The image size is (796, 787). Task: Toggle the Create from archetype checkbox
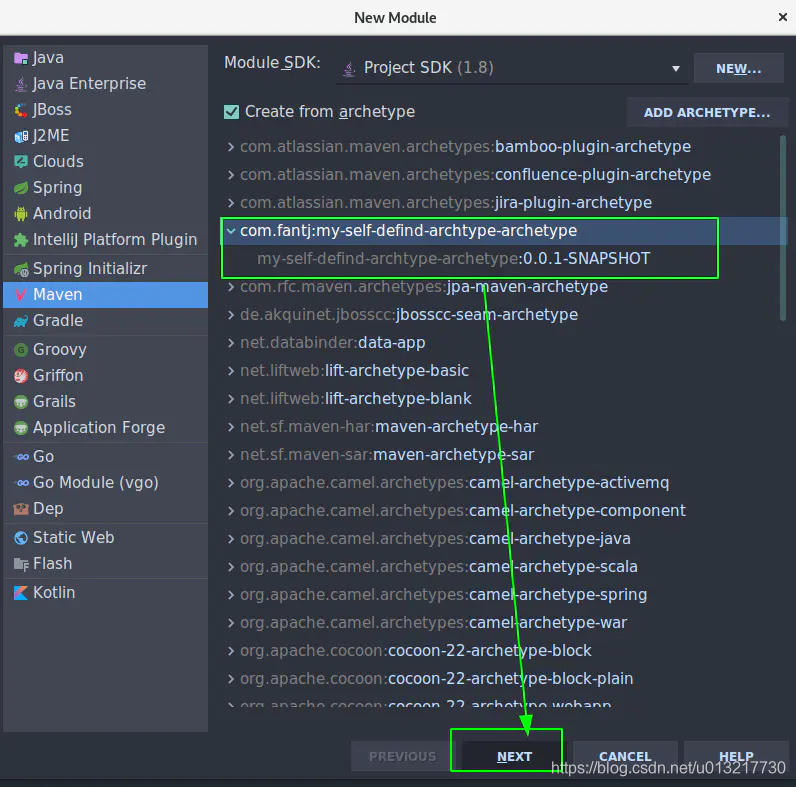[x=231, y=112]
